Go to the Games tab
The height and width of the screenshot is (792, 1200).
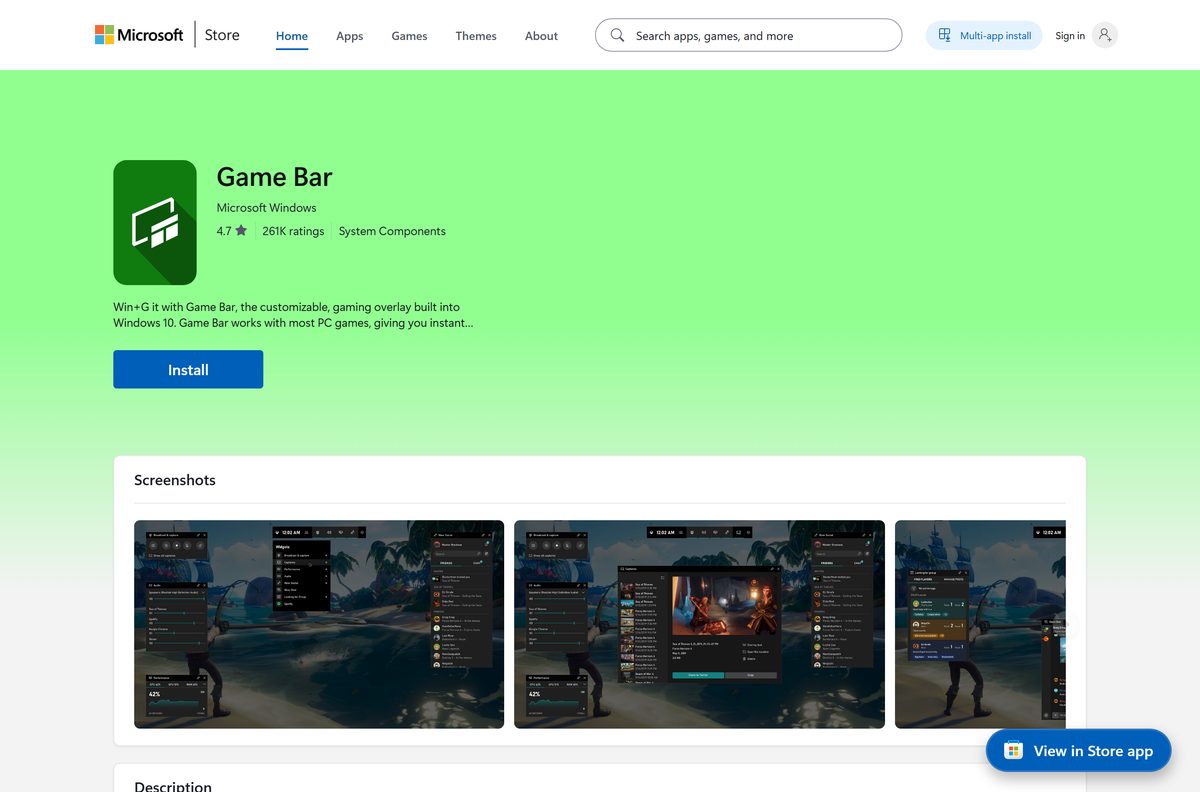pos(409,36)
